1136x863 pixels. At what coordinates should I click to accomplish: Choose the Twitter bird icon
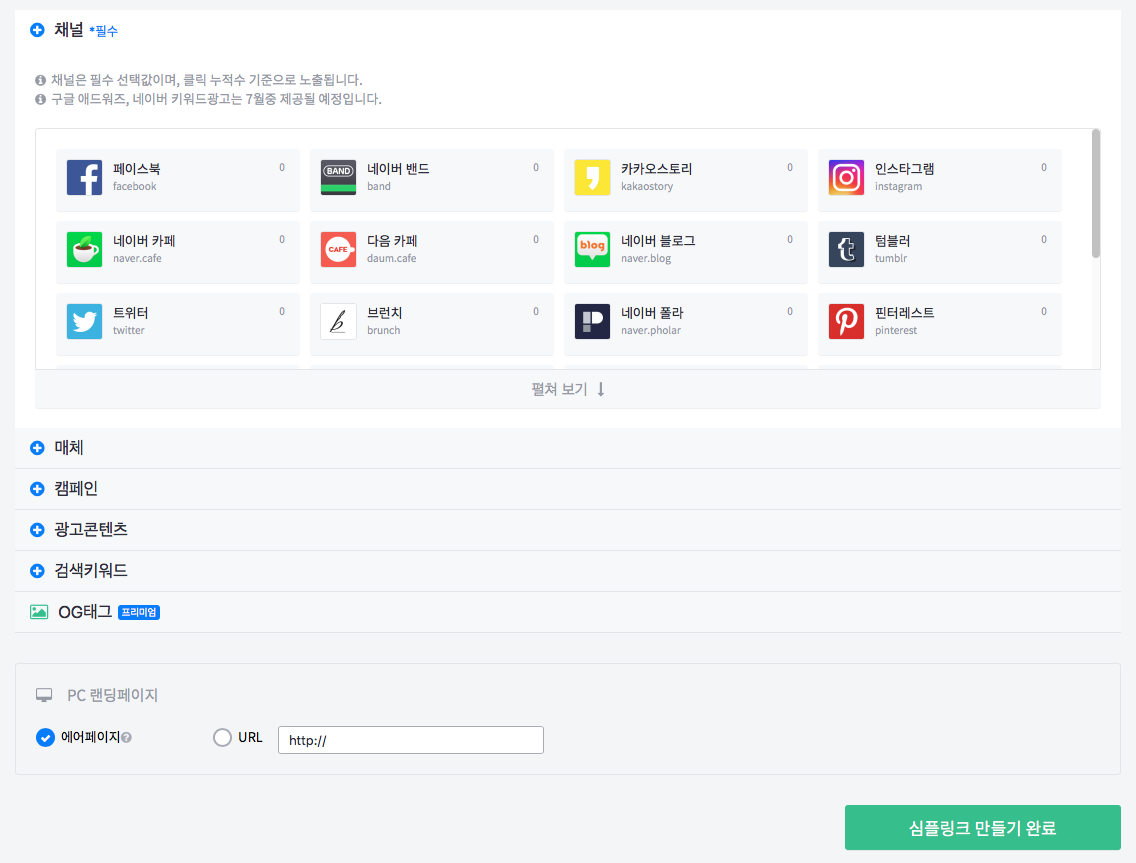[x=85, y=321]
